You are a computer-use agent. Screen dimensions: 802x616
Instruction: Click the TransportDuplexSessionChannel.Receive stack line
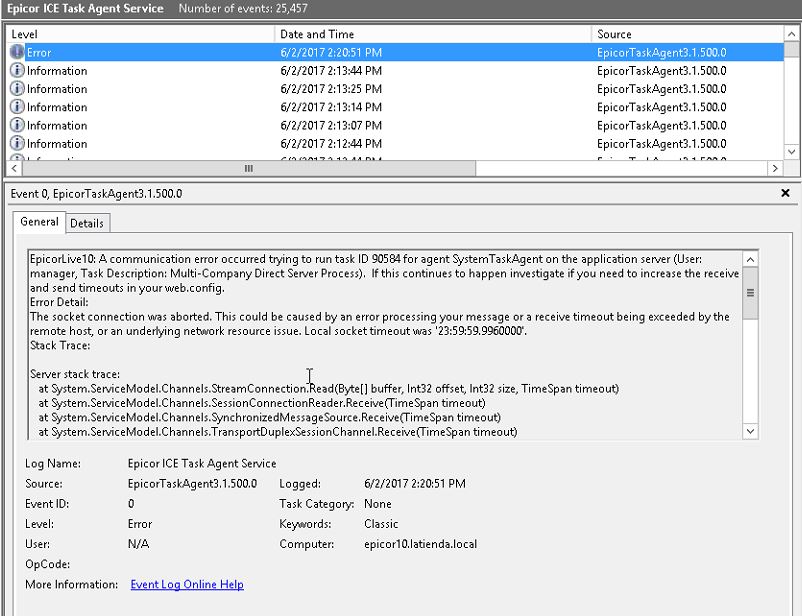pyautogui.click(x=278, y=432)
